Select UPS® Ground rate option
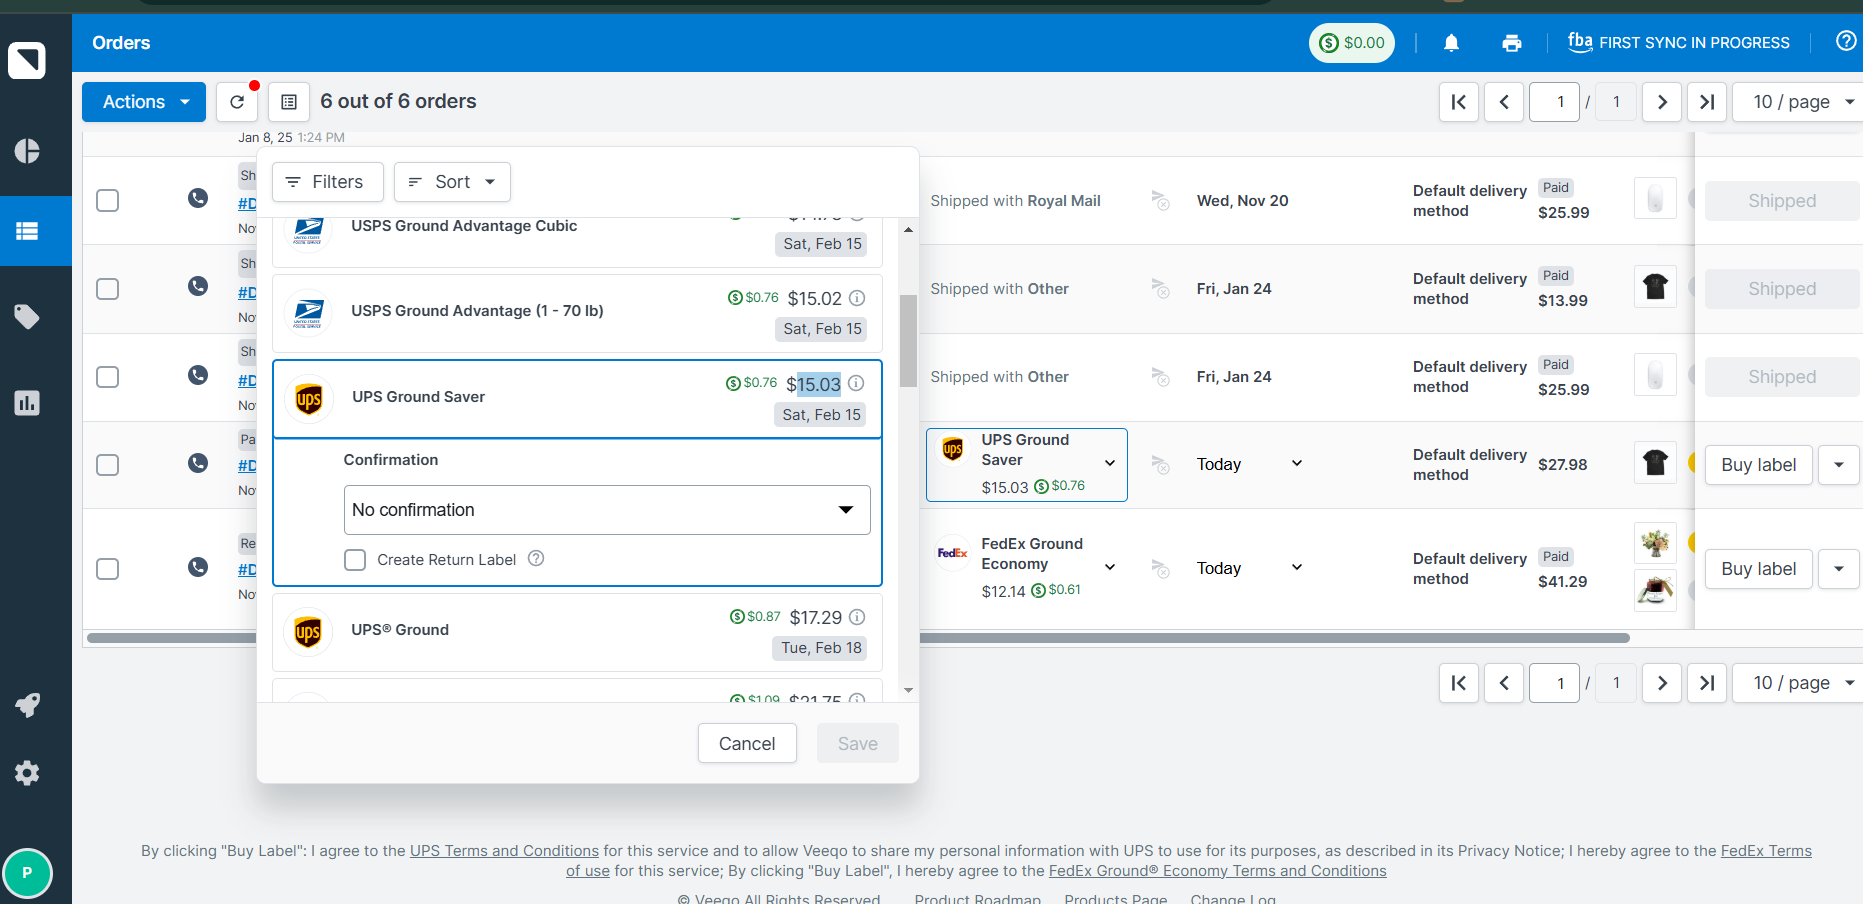The width and height of the screenshot is (1863, 904). [x=577, y=632]
